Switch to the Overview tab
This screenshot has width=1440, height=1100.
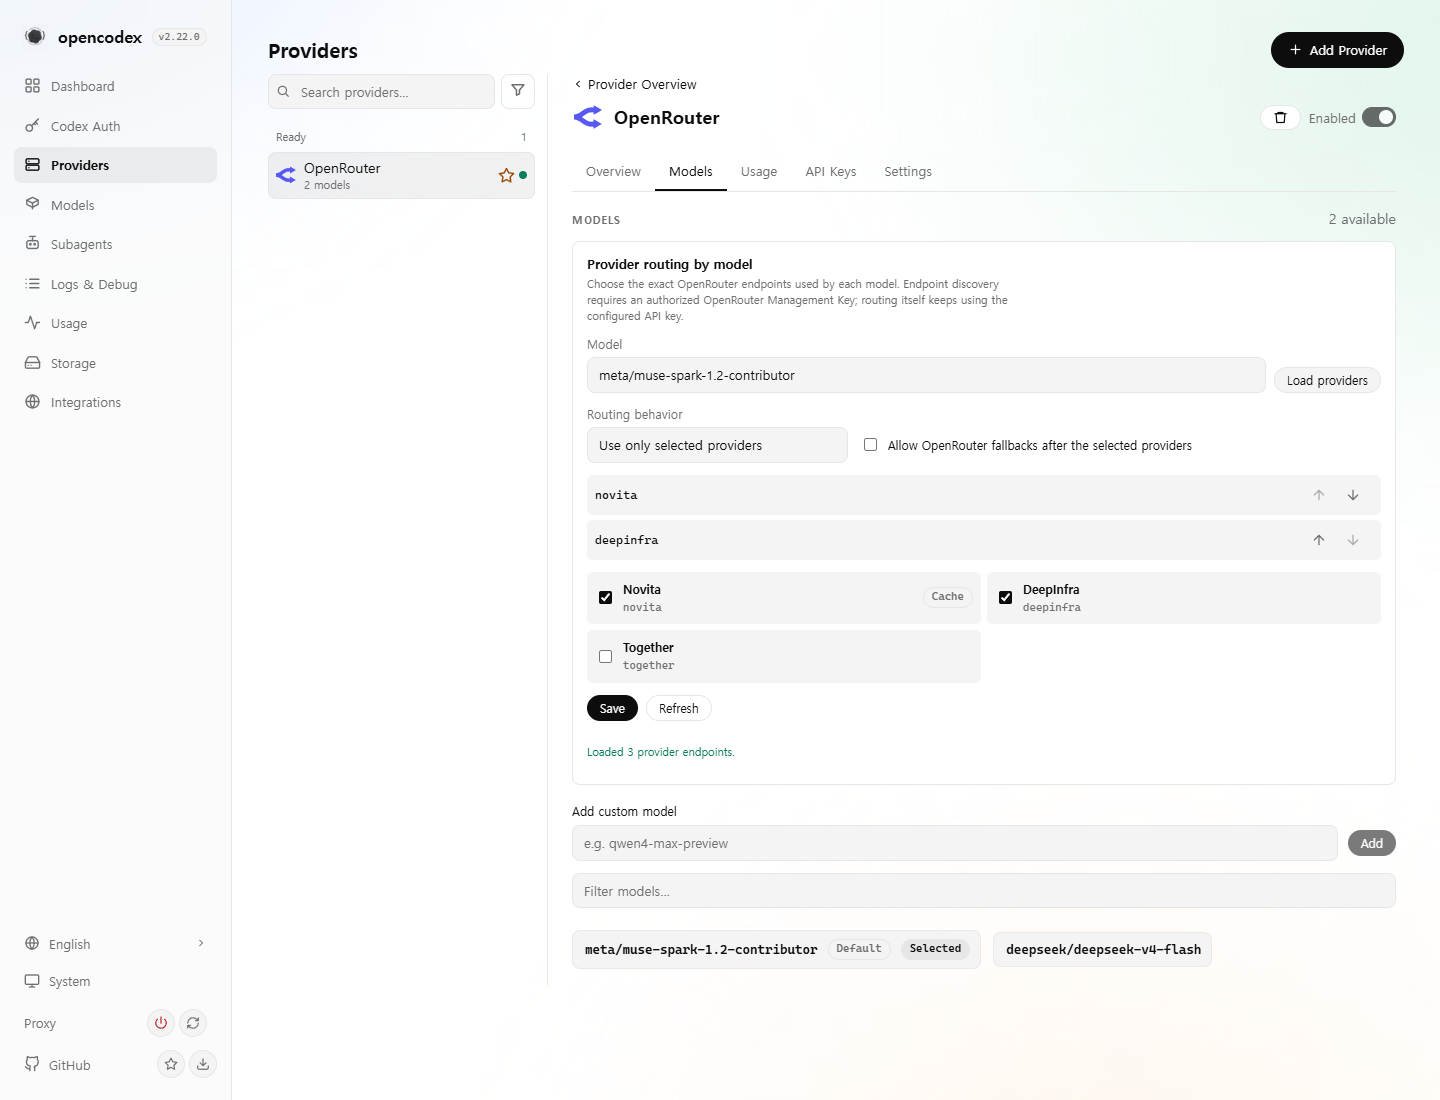pos(613,172)
